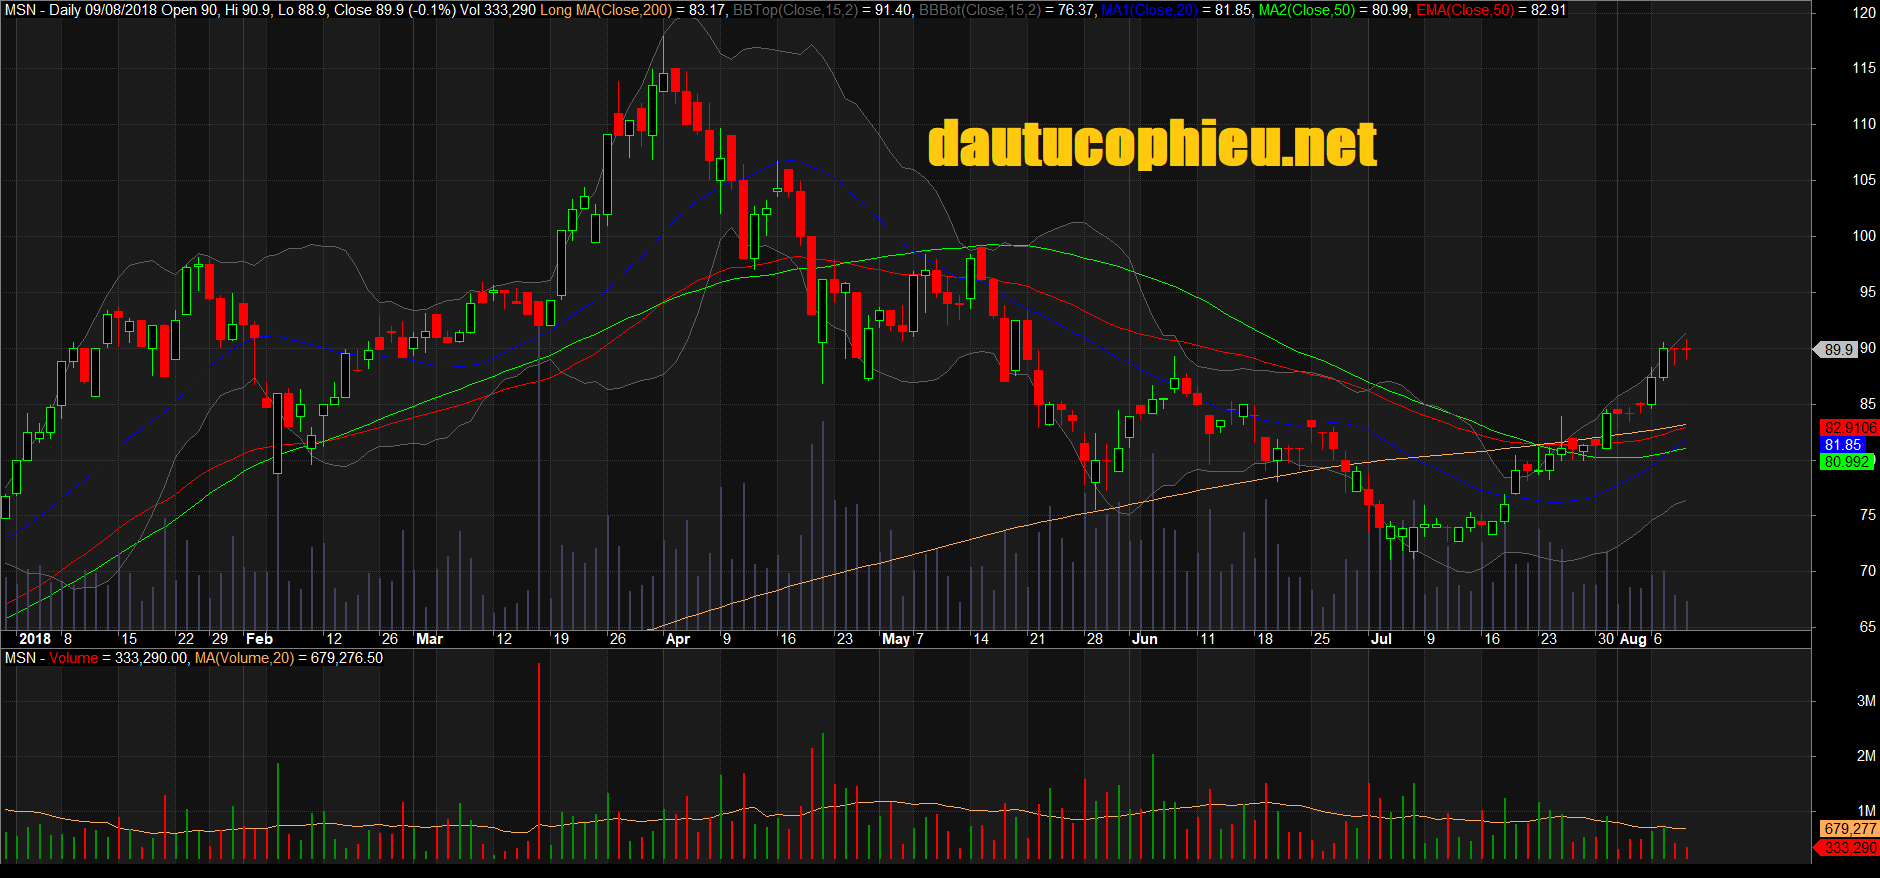The width and height of the screenshot is (1880, 878).
Task: Click the Jul label on the date axis
Action: coord(1381,639)
